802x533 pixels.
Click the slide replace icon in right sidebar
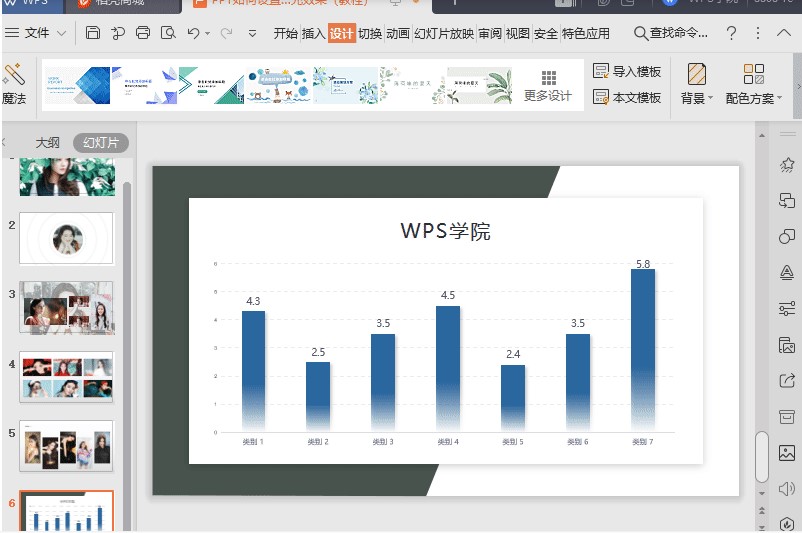[x=787, y=200]
